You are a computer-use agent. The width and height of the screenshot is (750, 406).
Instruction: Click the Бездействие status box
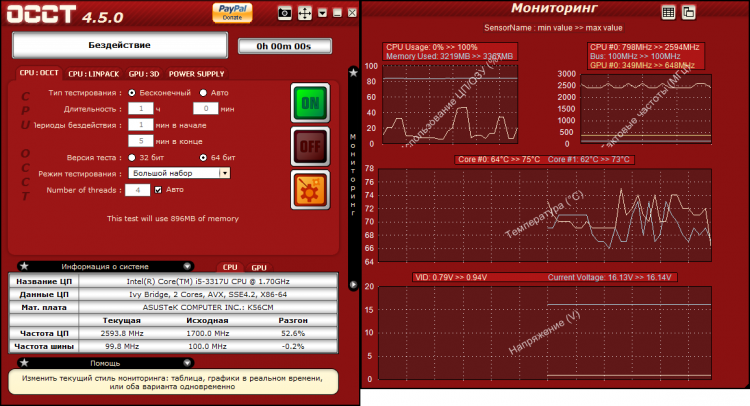click(120, 45)
